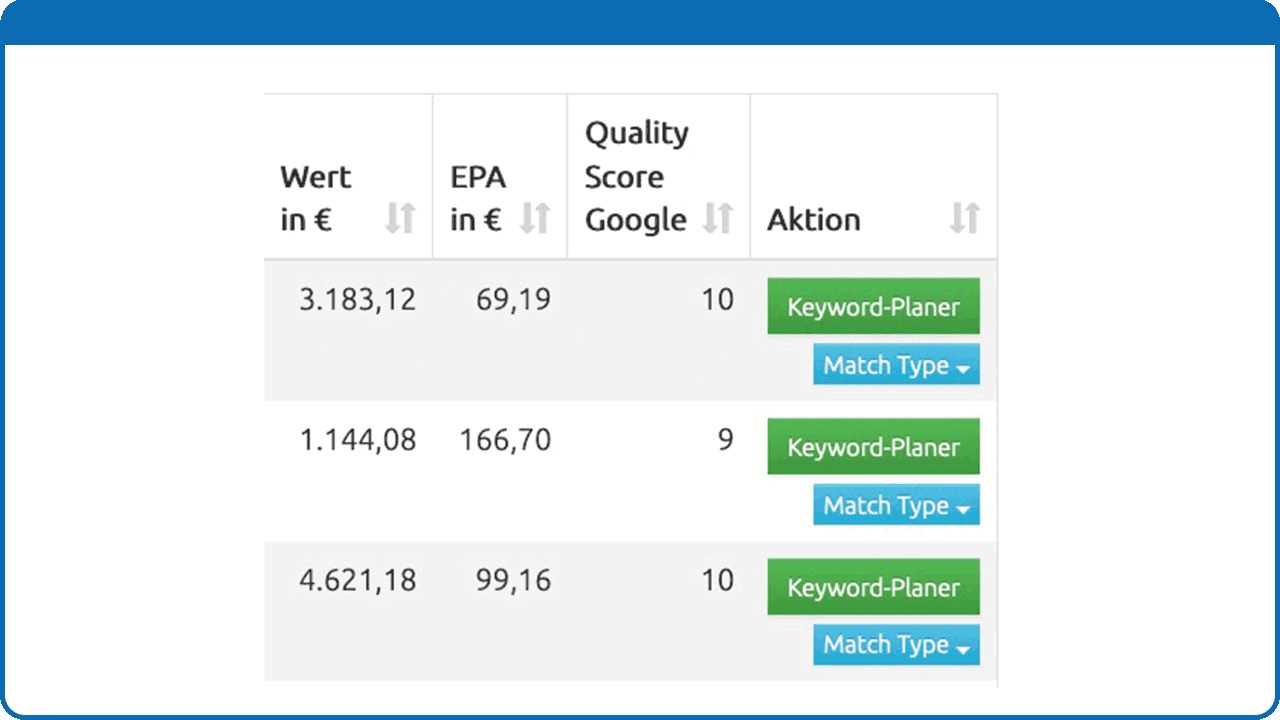This screenshot has height=720, width=1280.
Task: Click the sort arrows beside Aktion
Action: pyautogui.click(x=965, y=218)
